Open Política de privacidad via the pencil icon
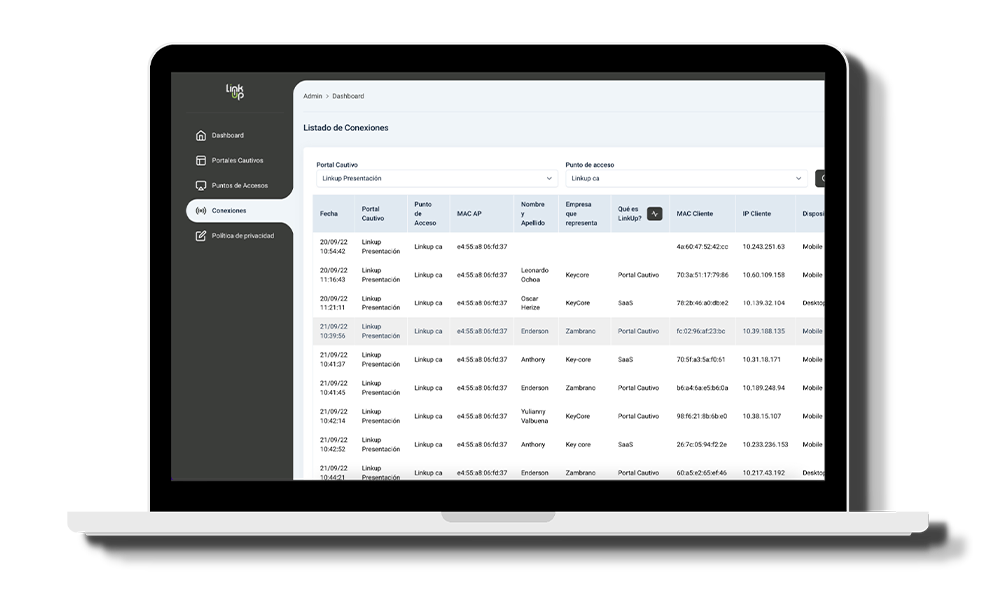Image resolution: width=987 pixels, height=603 pixels. (x=201, y=235)
